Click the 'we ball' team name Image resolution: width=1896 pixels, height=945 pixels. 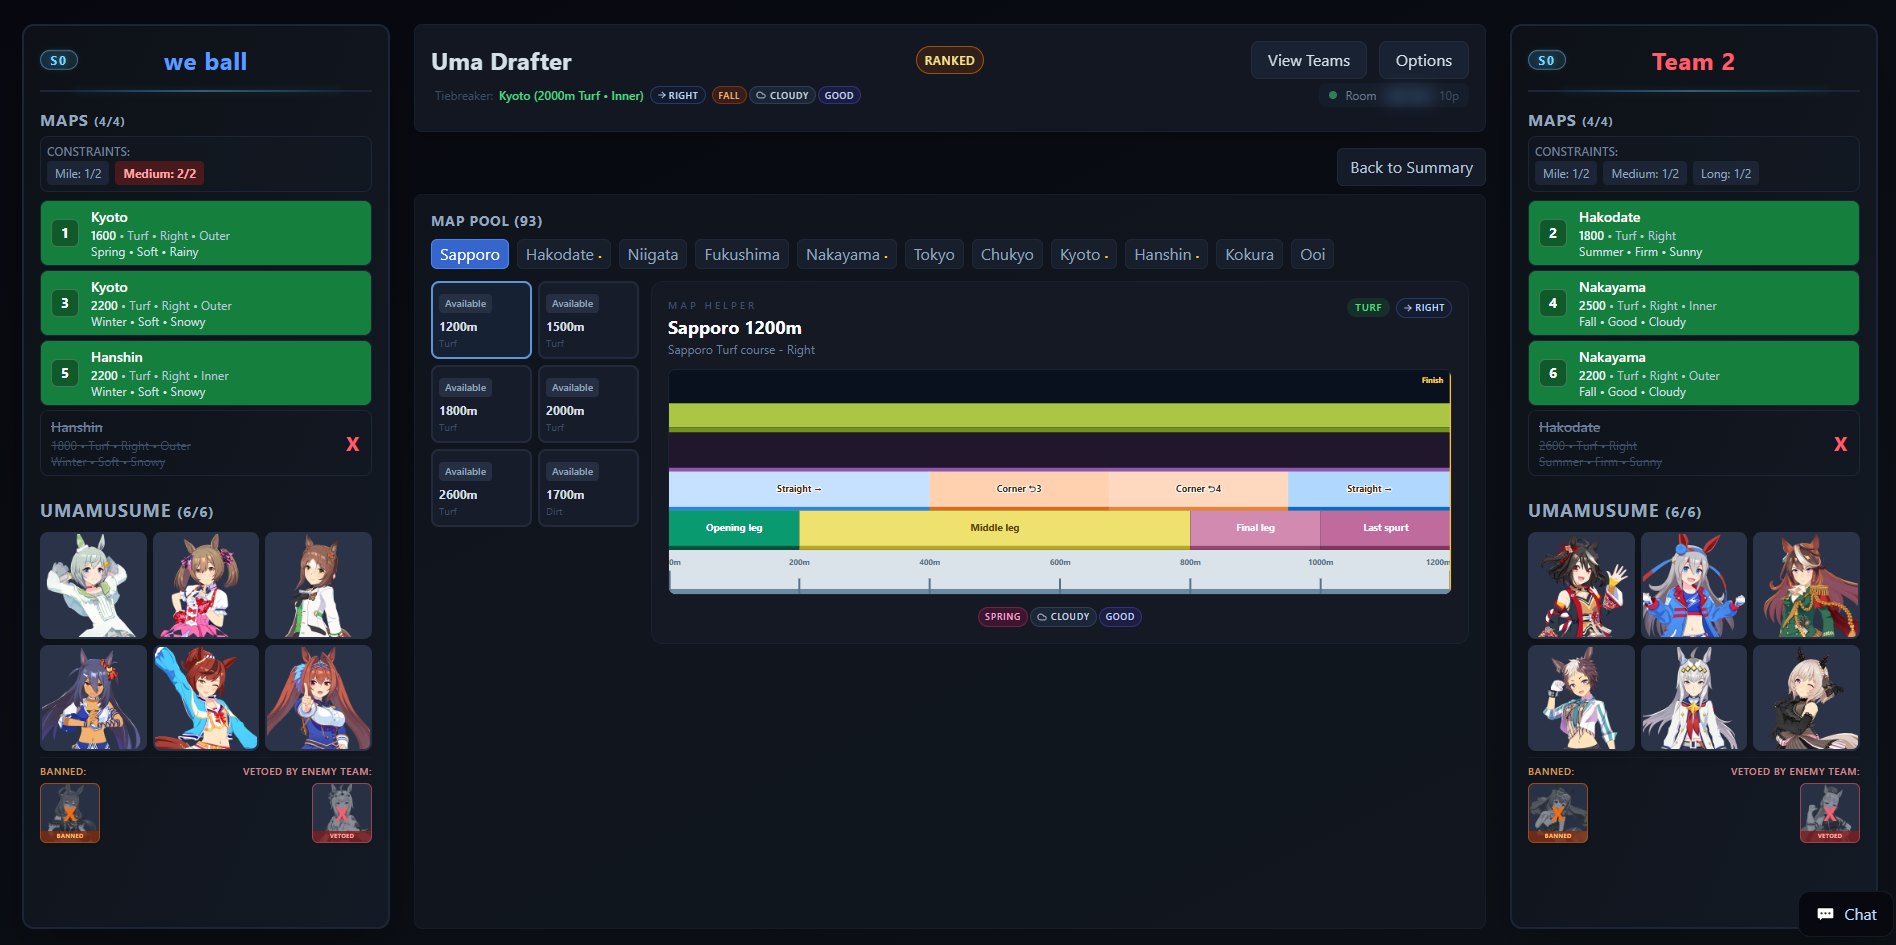(205, 62)
